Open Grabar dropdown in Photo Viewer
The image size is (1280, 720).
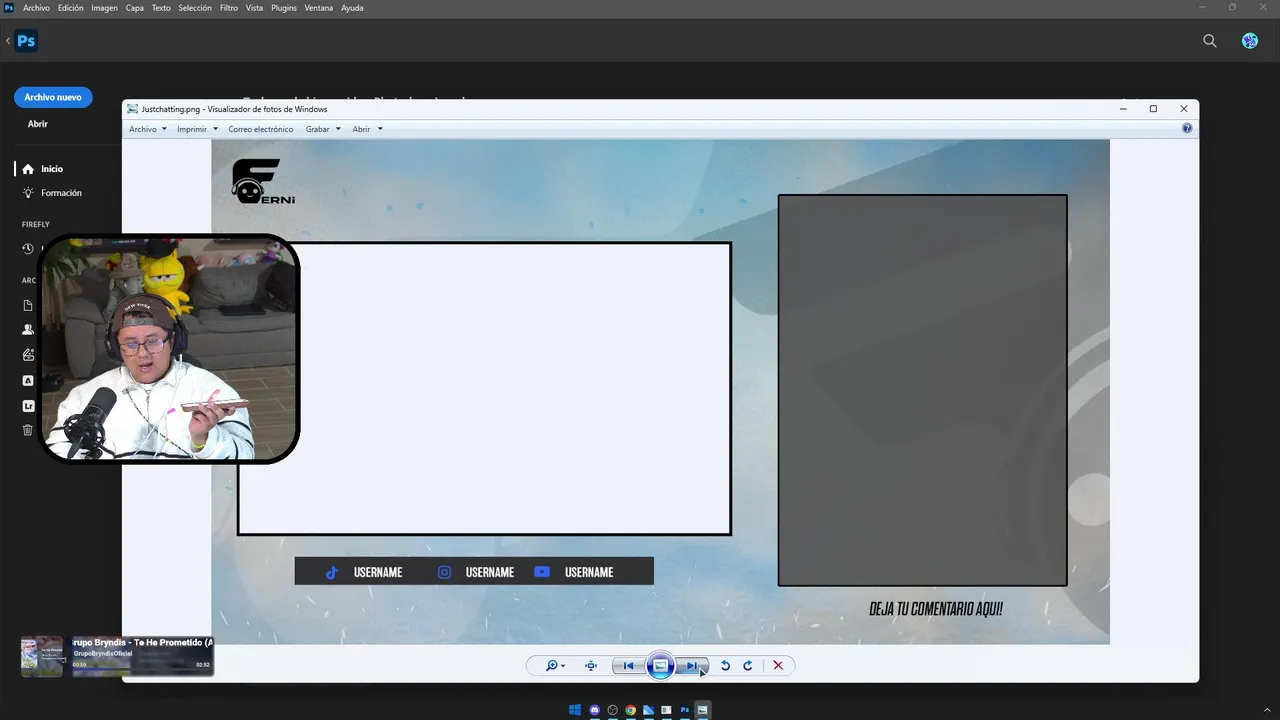[x=323, y=129]
